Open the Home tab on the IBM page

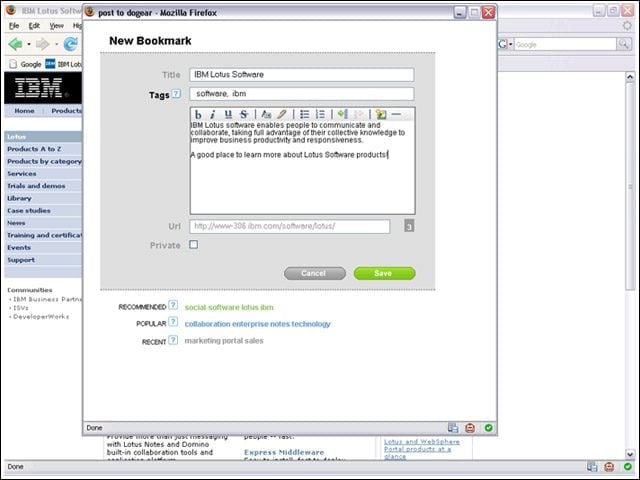pyautogui.click(x=24, y=111)
